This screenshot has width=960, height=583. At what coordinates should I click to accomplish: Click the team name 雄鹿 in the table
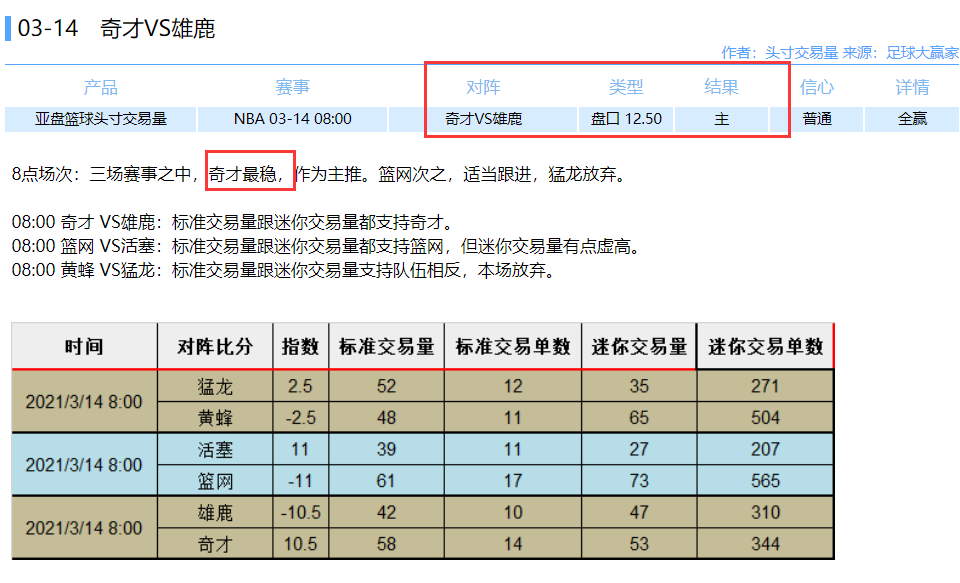(x=215, y=513)
